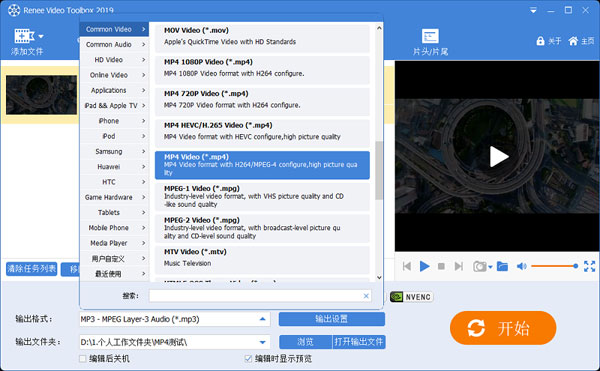Mute audio with the speaker icon
Image resolution: width=600 pixels, height=371 pixels.
(522, 266)
